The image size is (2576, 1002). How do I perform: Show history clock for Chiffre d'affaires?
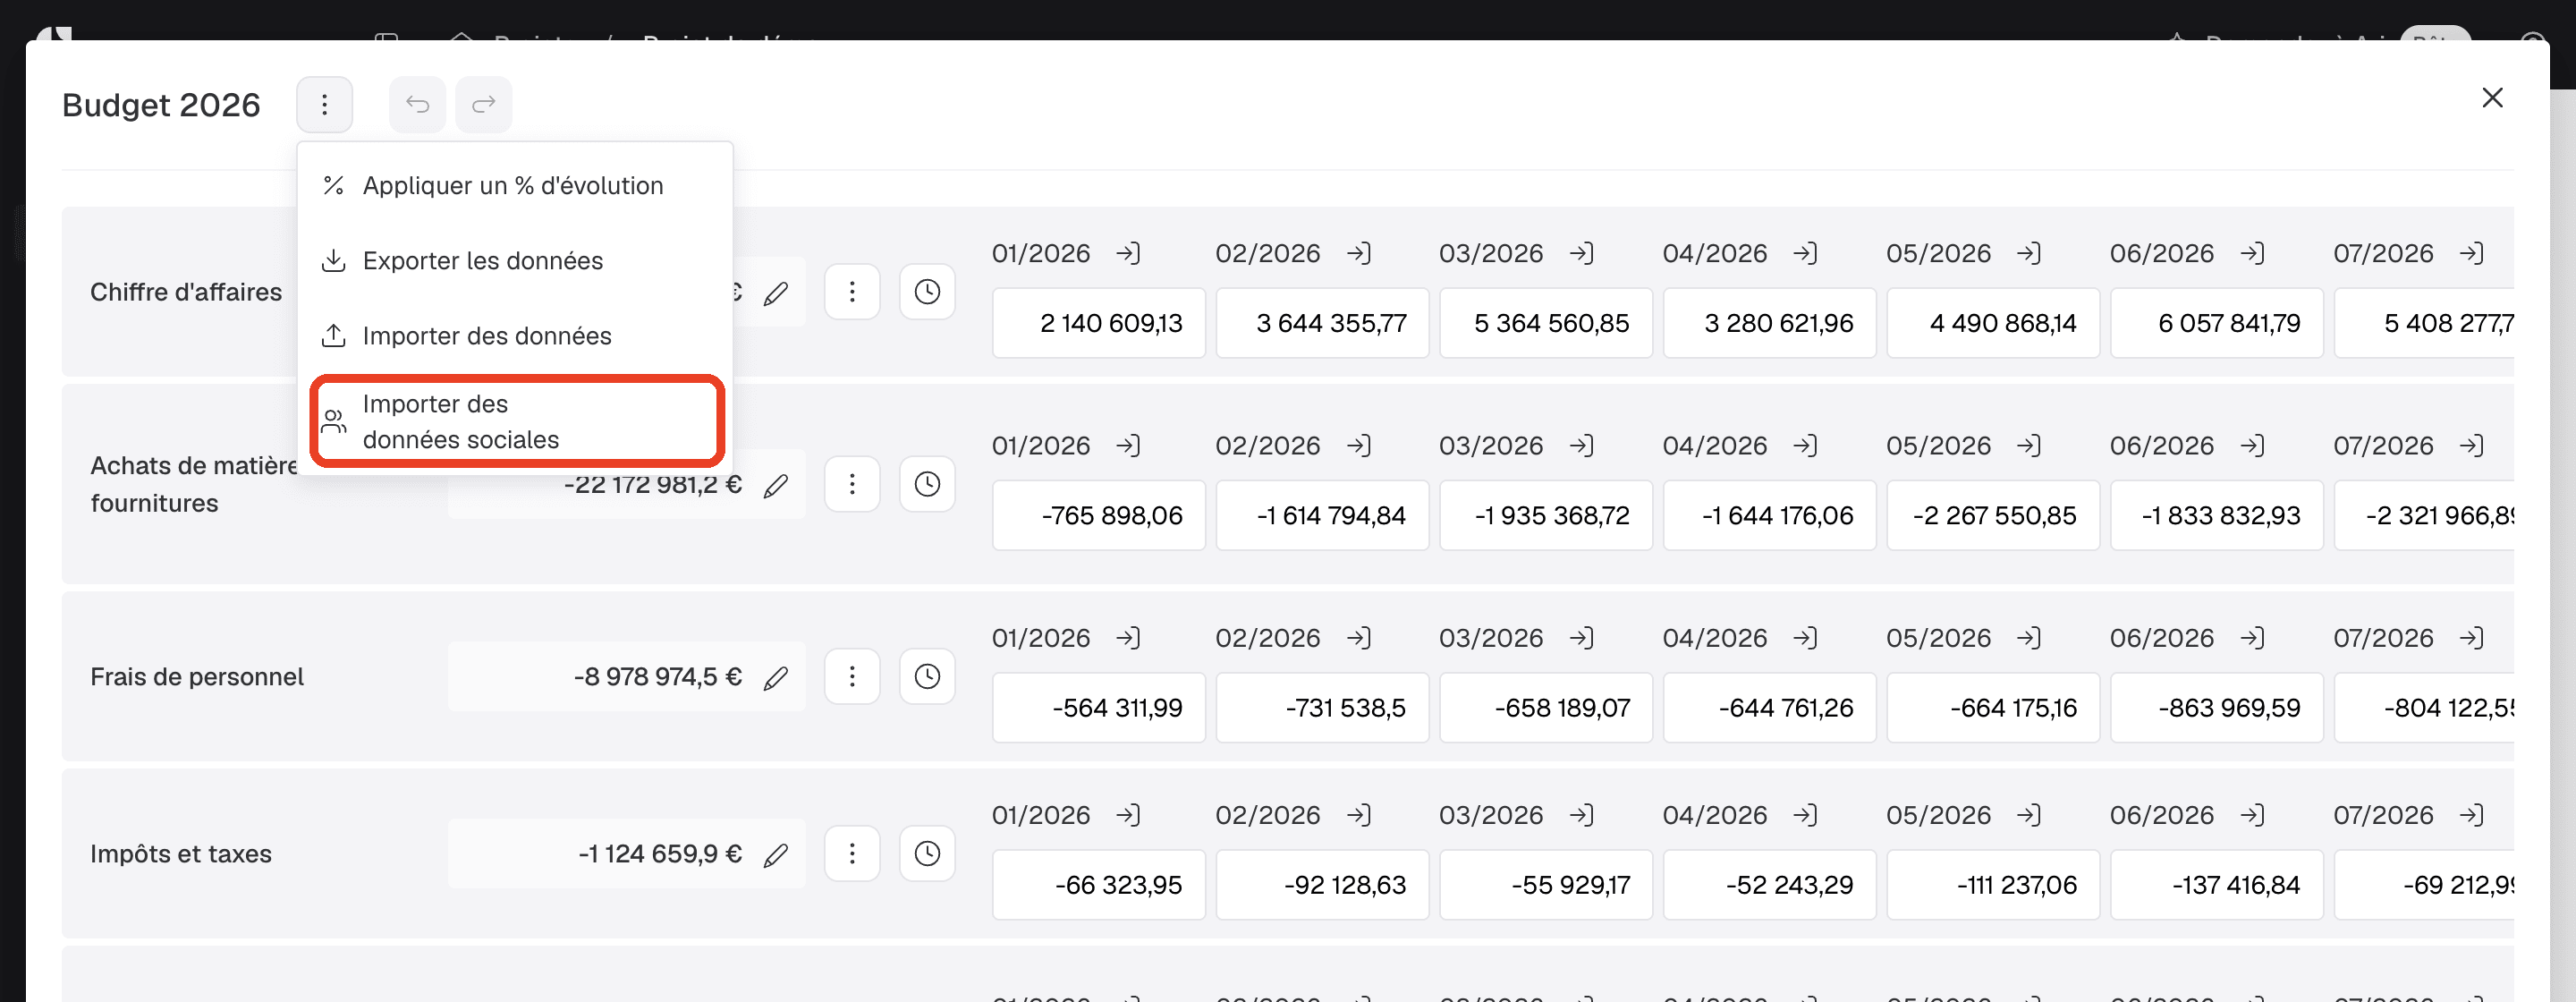click(x=927, y=292)
